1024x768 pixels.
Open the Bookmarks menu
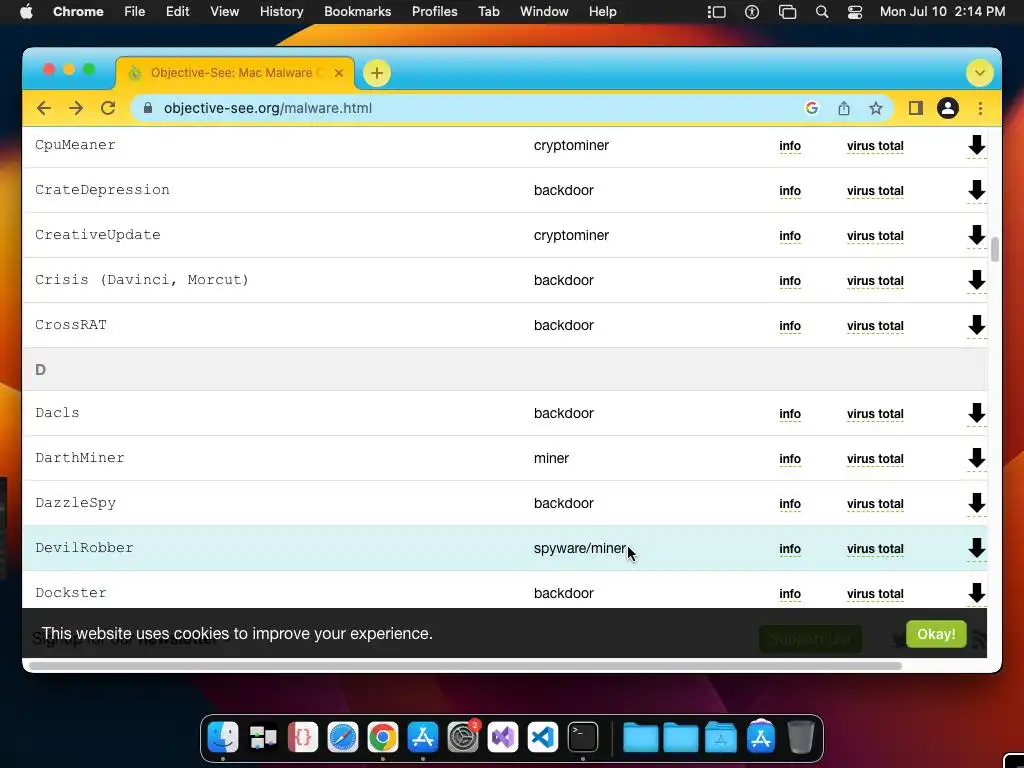pyautogui.click(x=357, y=12)
